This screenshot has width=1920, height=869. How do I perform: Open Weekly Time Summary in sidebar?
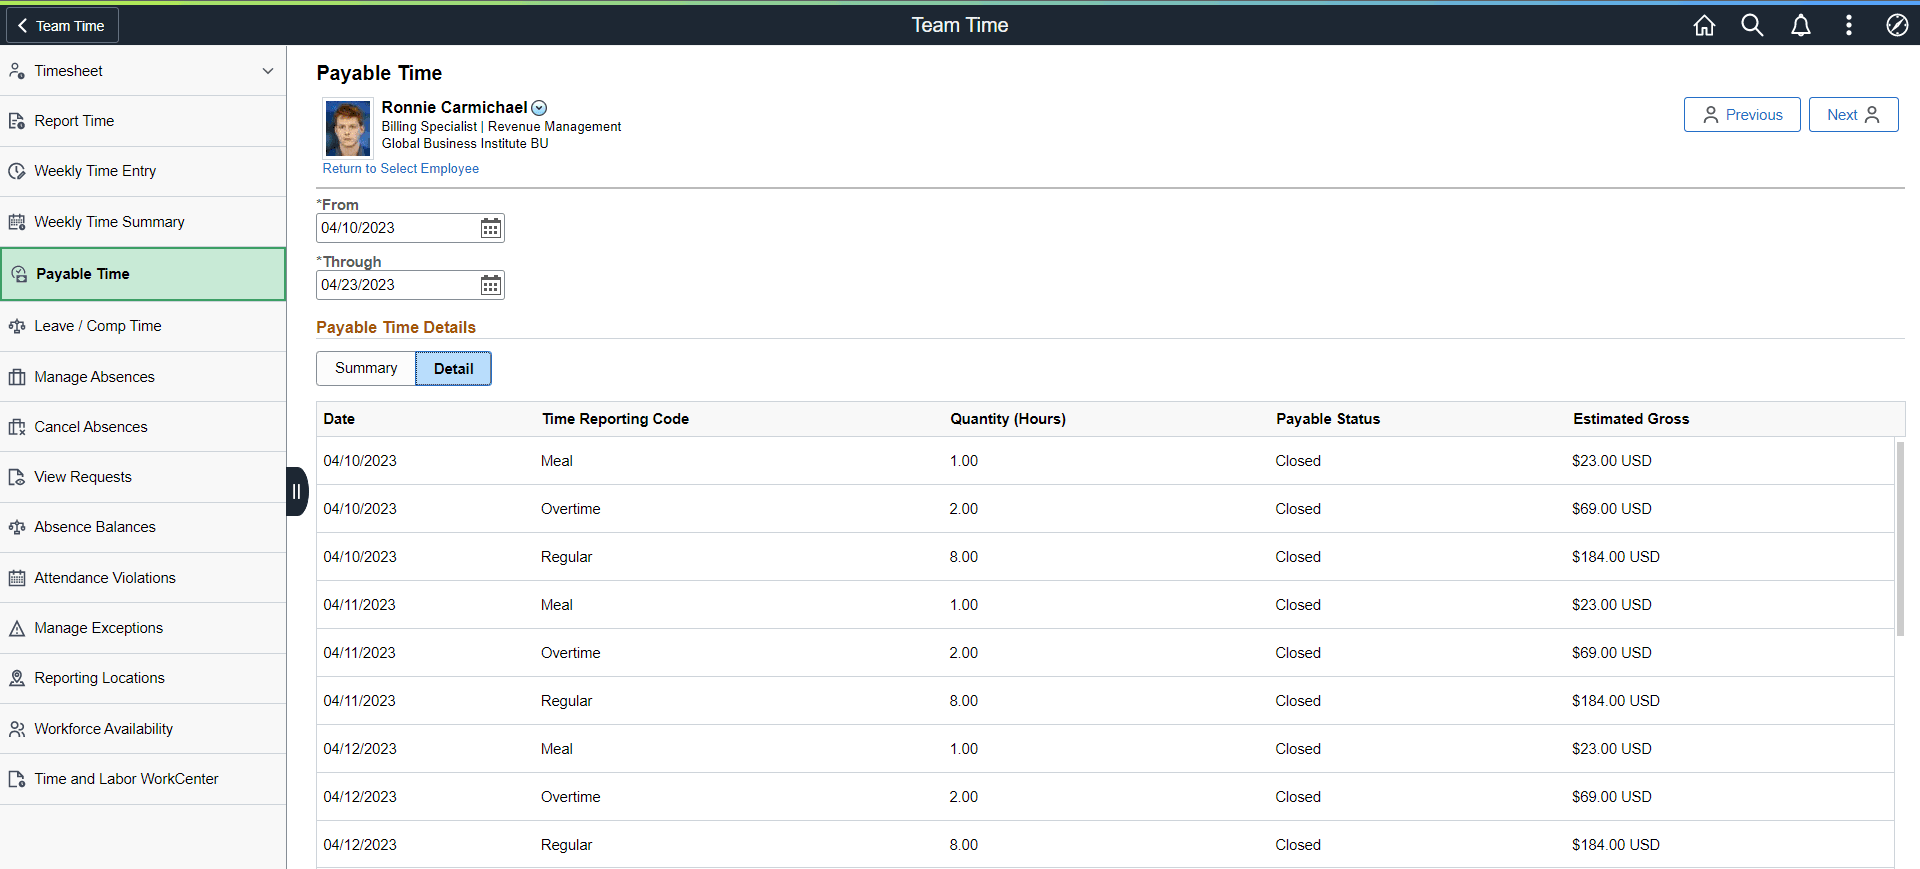pyautogui.click(x=143, y=222)
